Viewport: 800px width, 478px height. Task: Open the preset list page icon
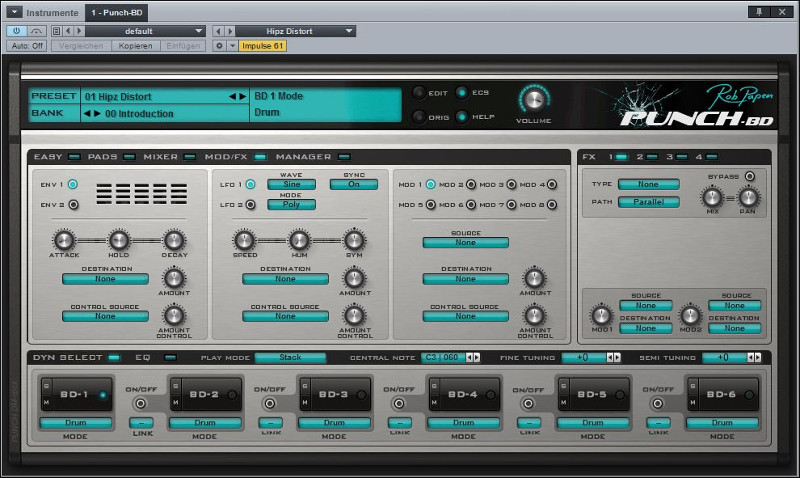(57, 31)
